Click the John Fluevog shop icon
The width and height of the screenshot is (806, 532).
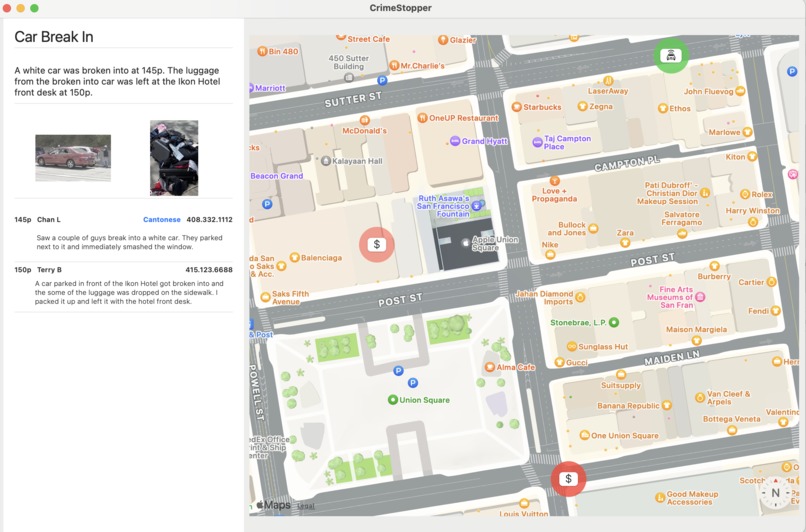pyautogui.click(x=740, y=91)
